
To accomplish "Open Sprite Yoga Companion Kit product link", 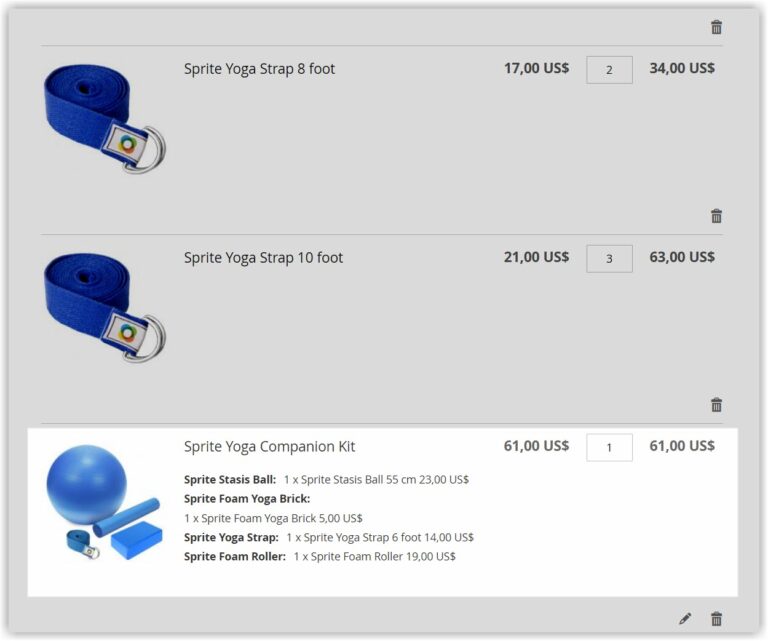I will pyautogui.click(x=269, y=447).
